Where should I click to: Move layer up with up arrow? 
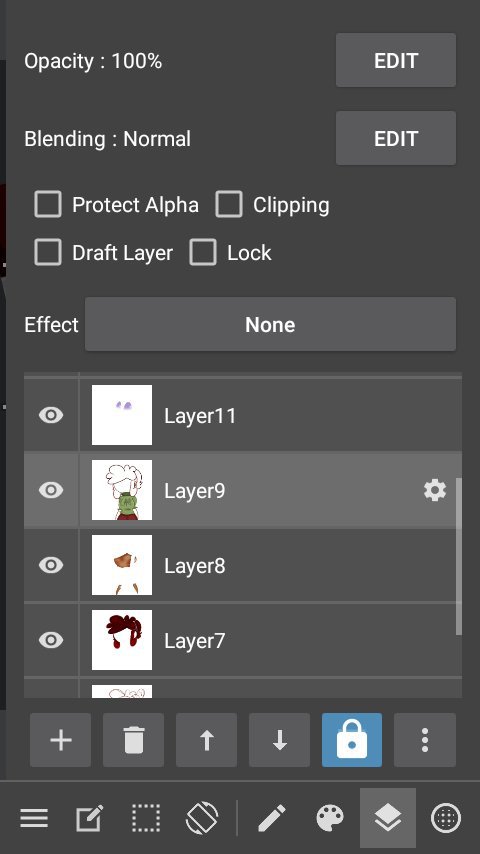point(206,740)
